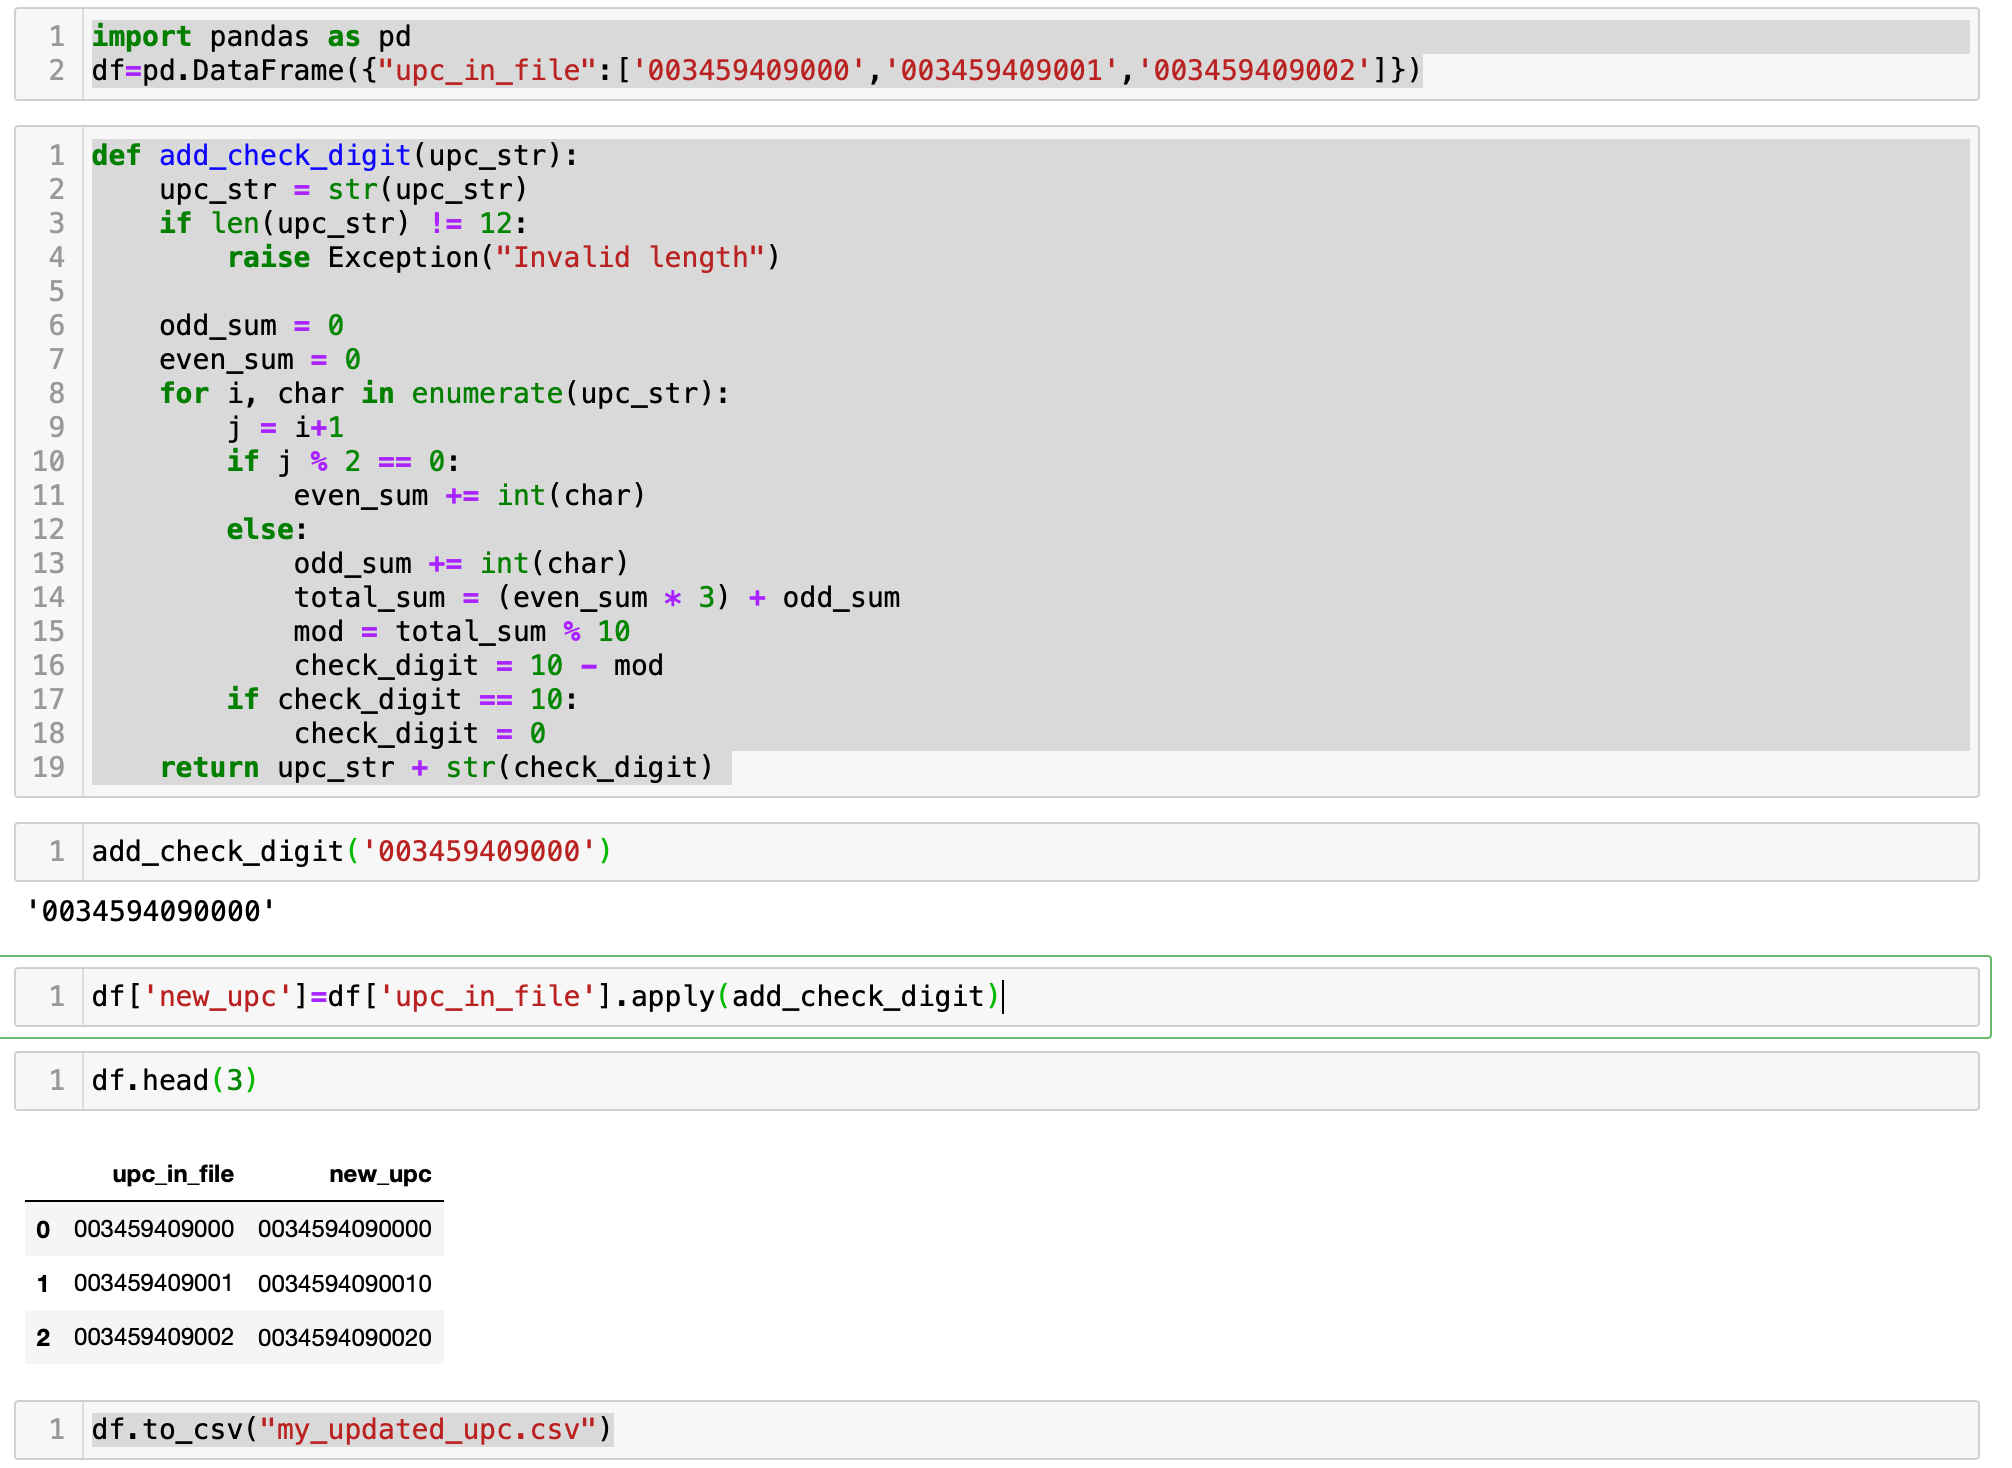Click row index 0 in the table
This screenshot has width=2012, height=1468.
tap(43, 1229)
